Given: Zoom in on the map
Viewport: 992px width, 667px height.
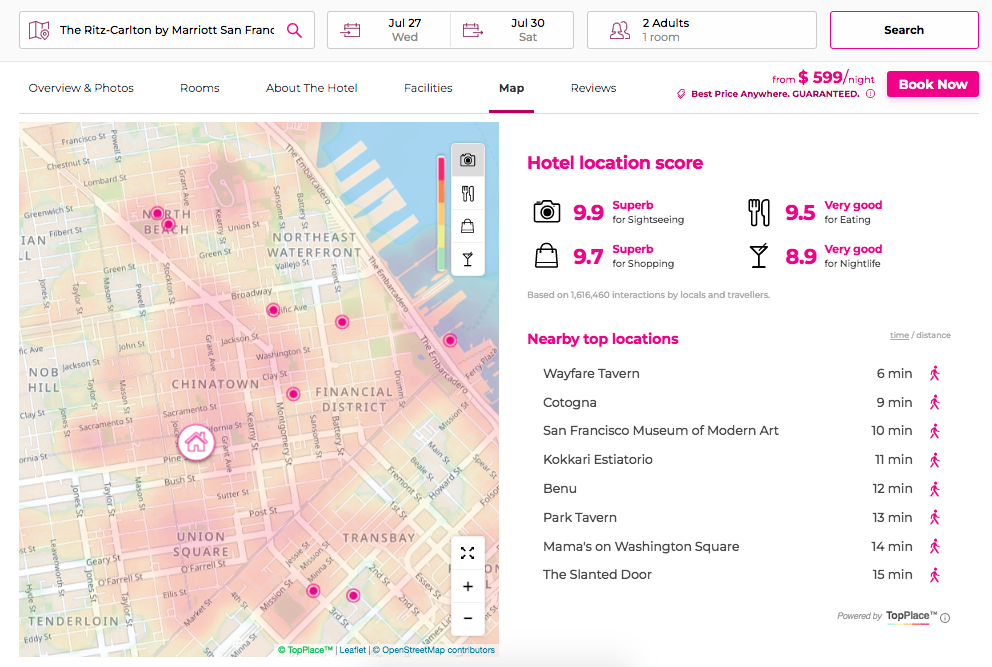Looking at the screenshot, I should point(467,586).
